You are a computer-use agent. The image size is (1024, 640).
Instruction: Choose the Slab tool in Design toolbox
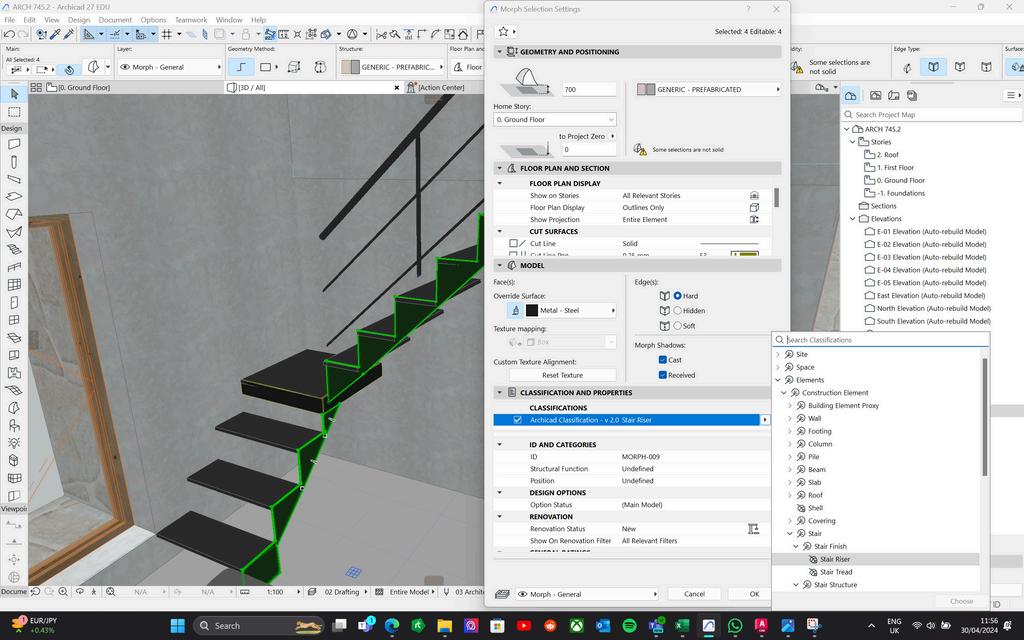point(14,197)
